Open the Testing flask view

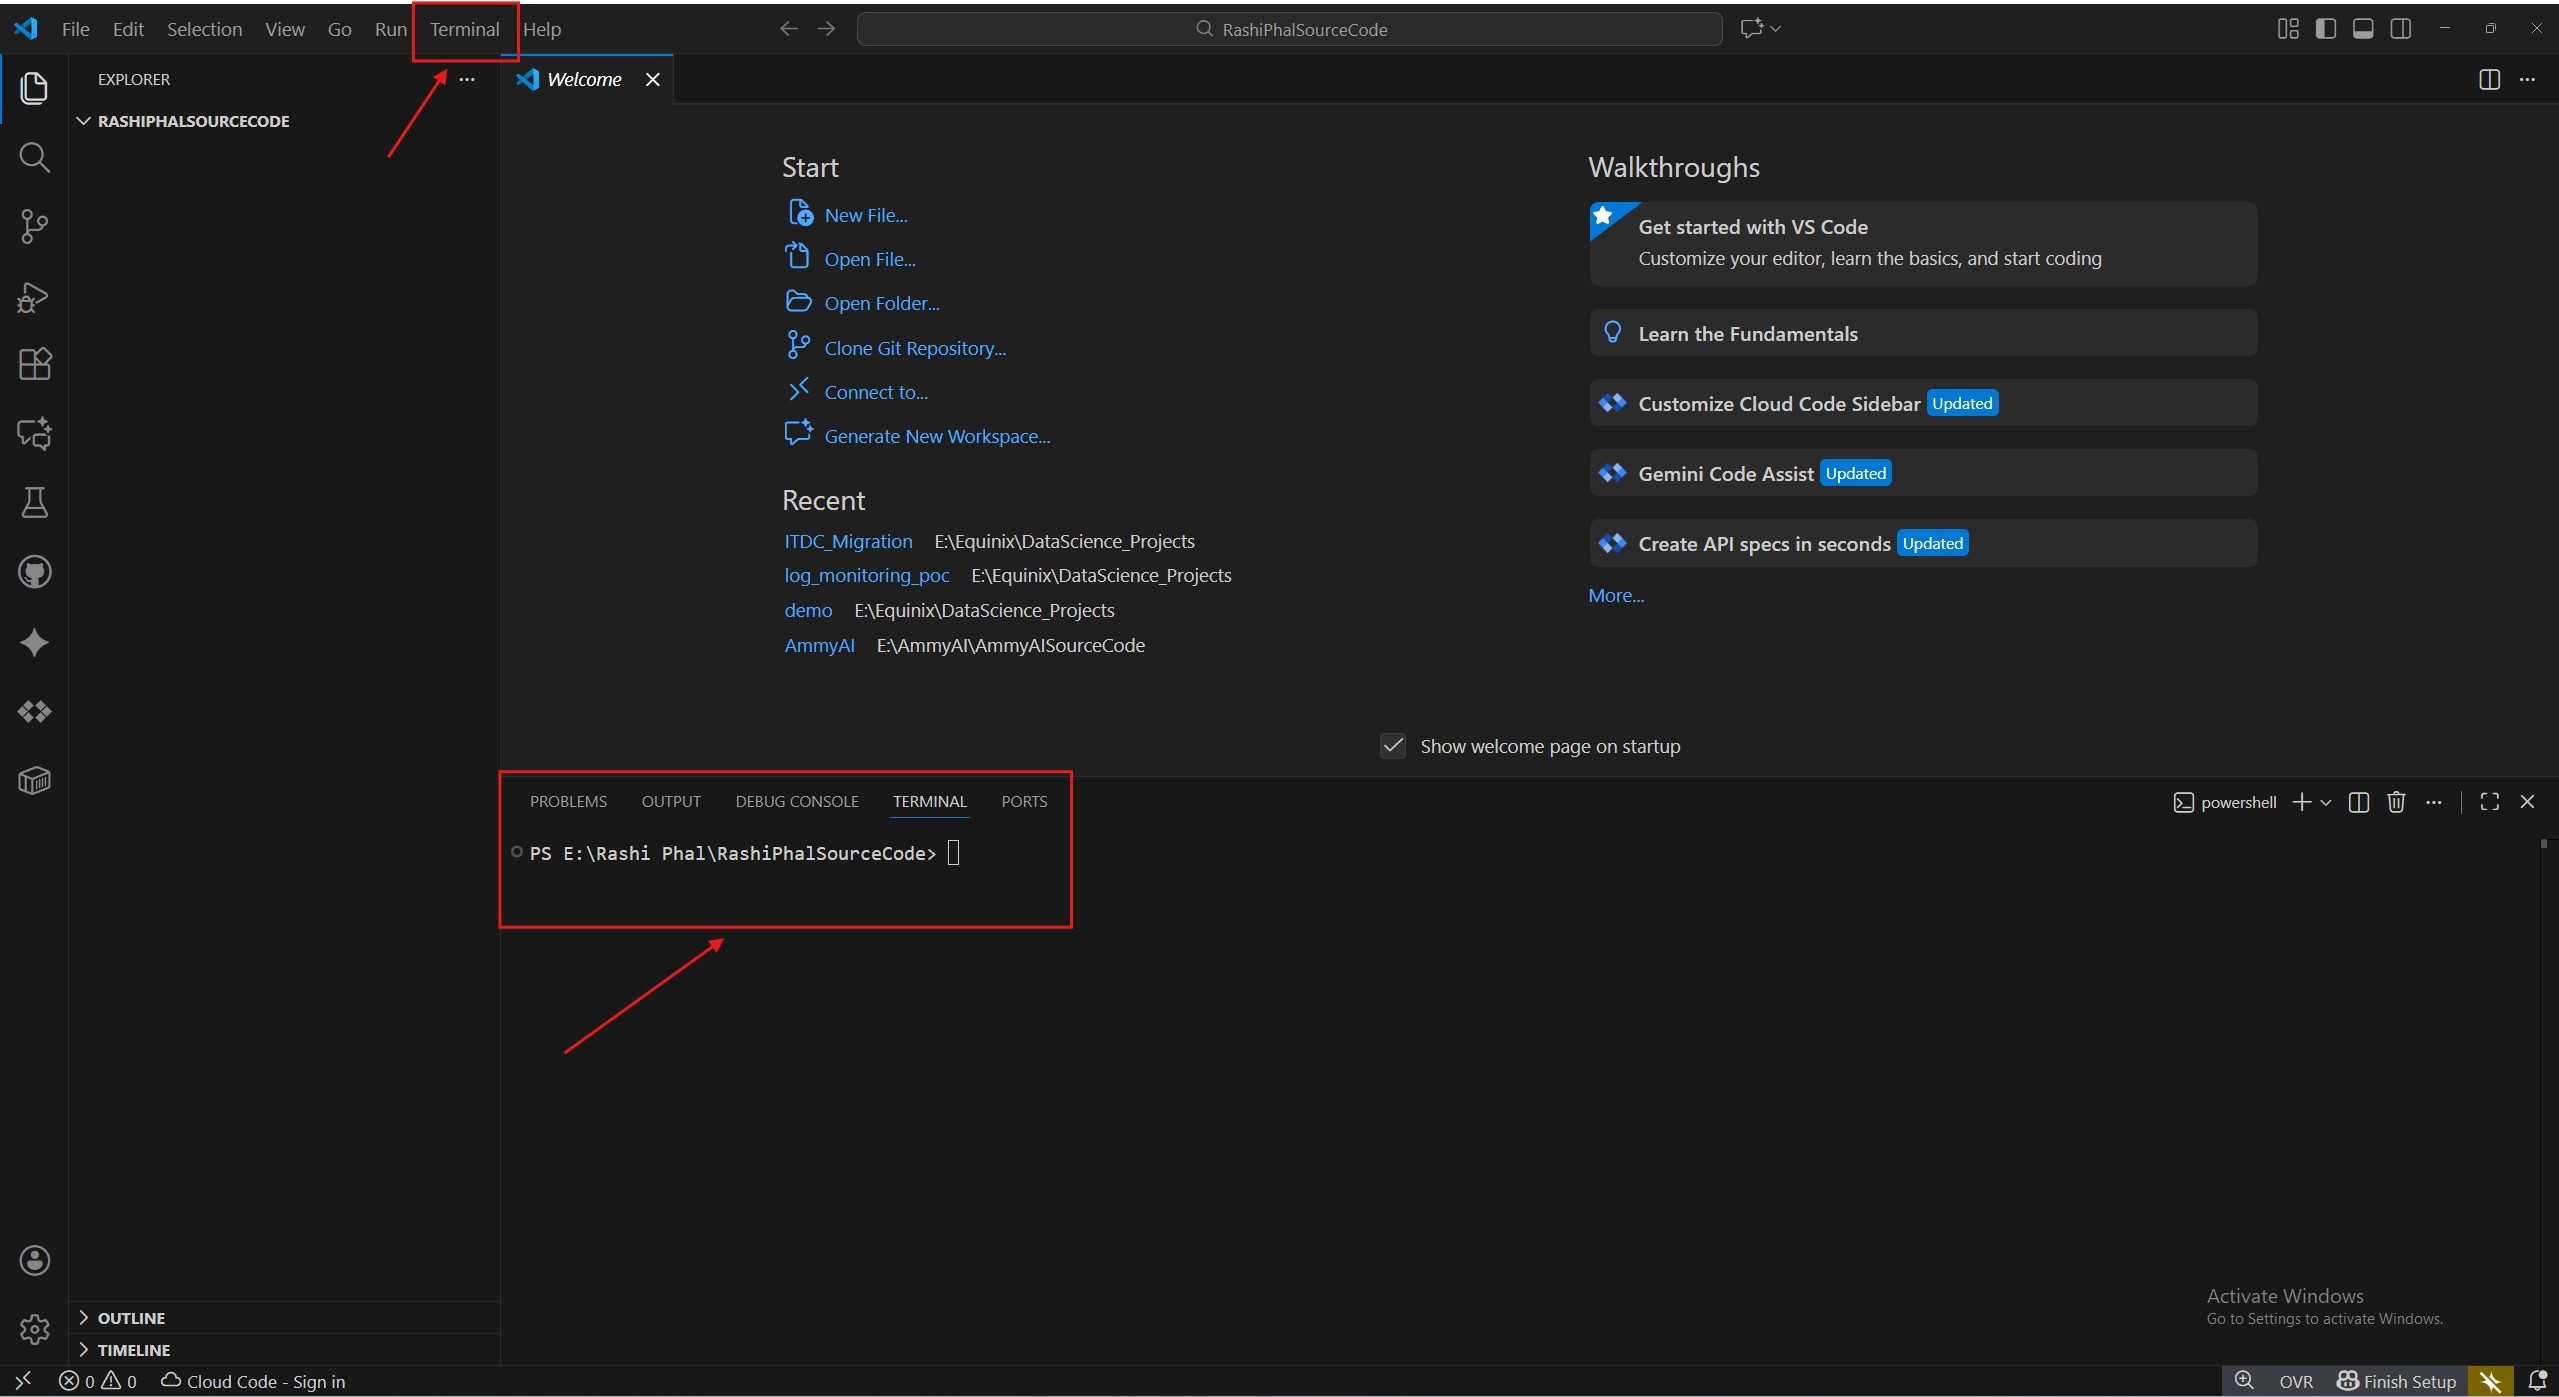34,503
